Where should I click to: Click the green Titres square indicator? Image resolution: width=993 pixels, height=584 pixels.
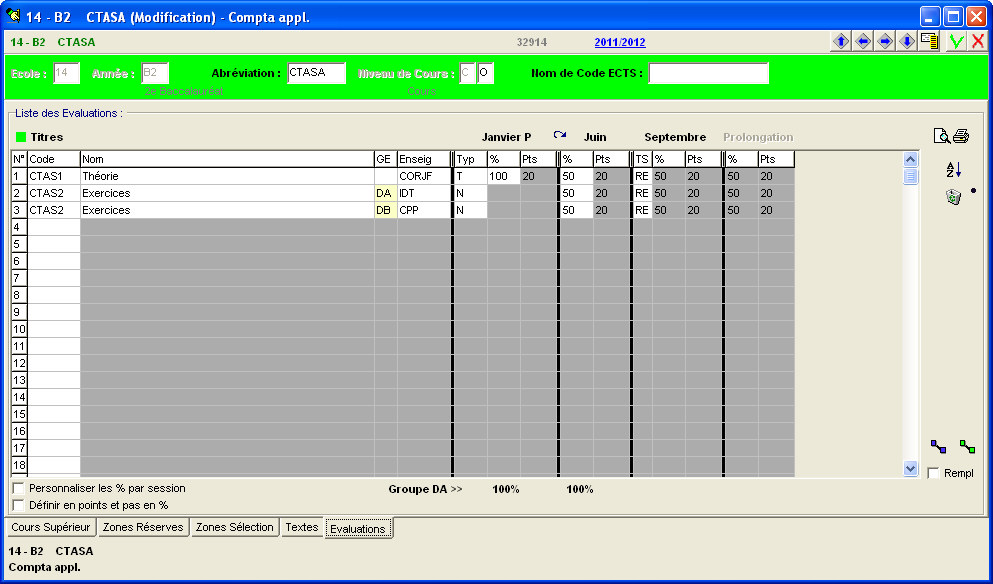coord(21,137)
